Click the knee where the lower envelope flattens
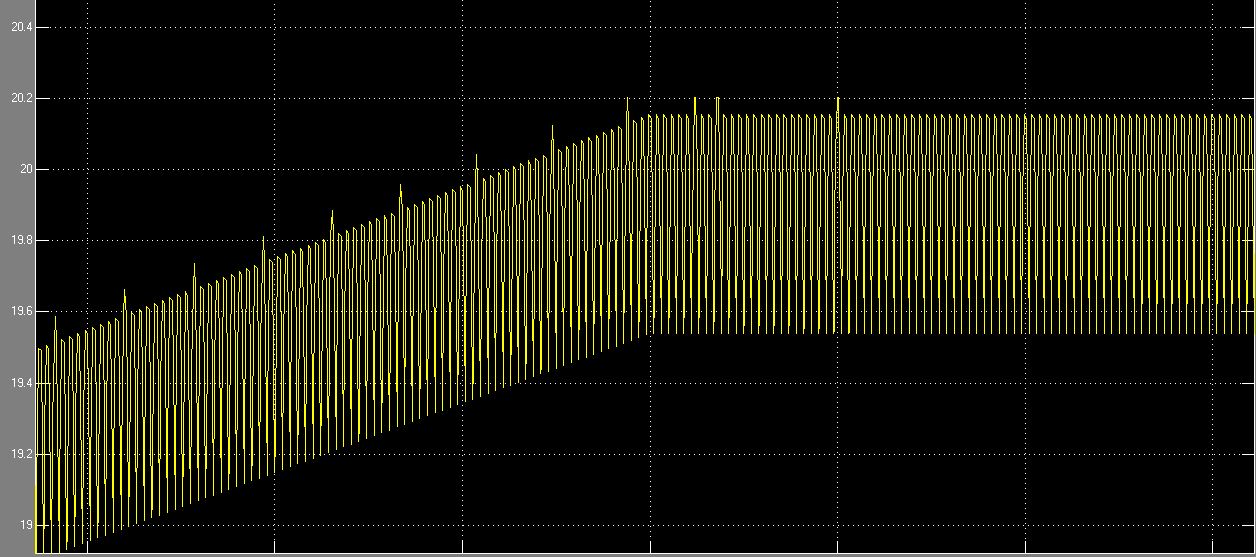Viewport: 1256px width, 557px height. 650,333
